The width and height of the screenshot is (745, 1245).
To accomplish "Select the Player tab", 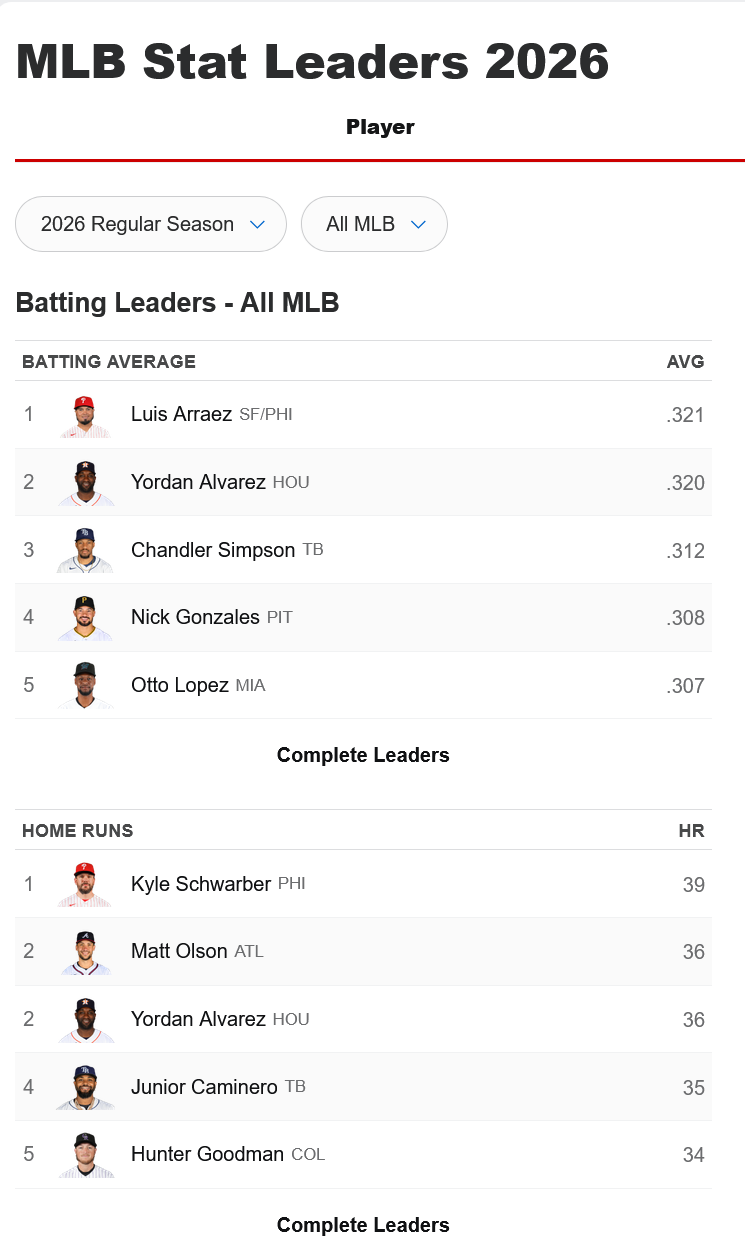I will (x=380, y=127).
